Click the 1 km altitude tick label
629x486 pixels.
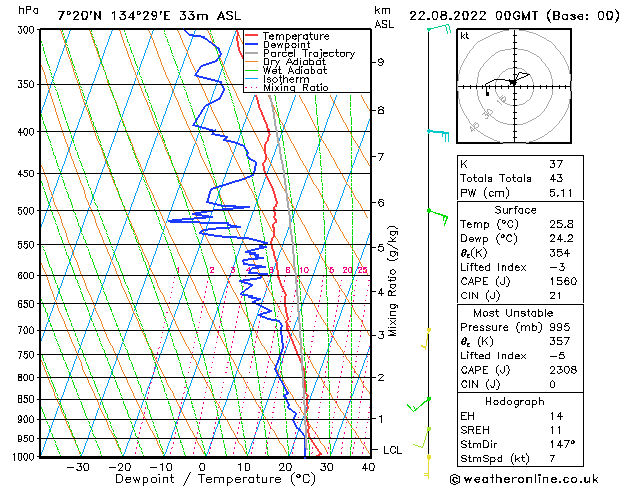(381, 419)
